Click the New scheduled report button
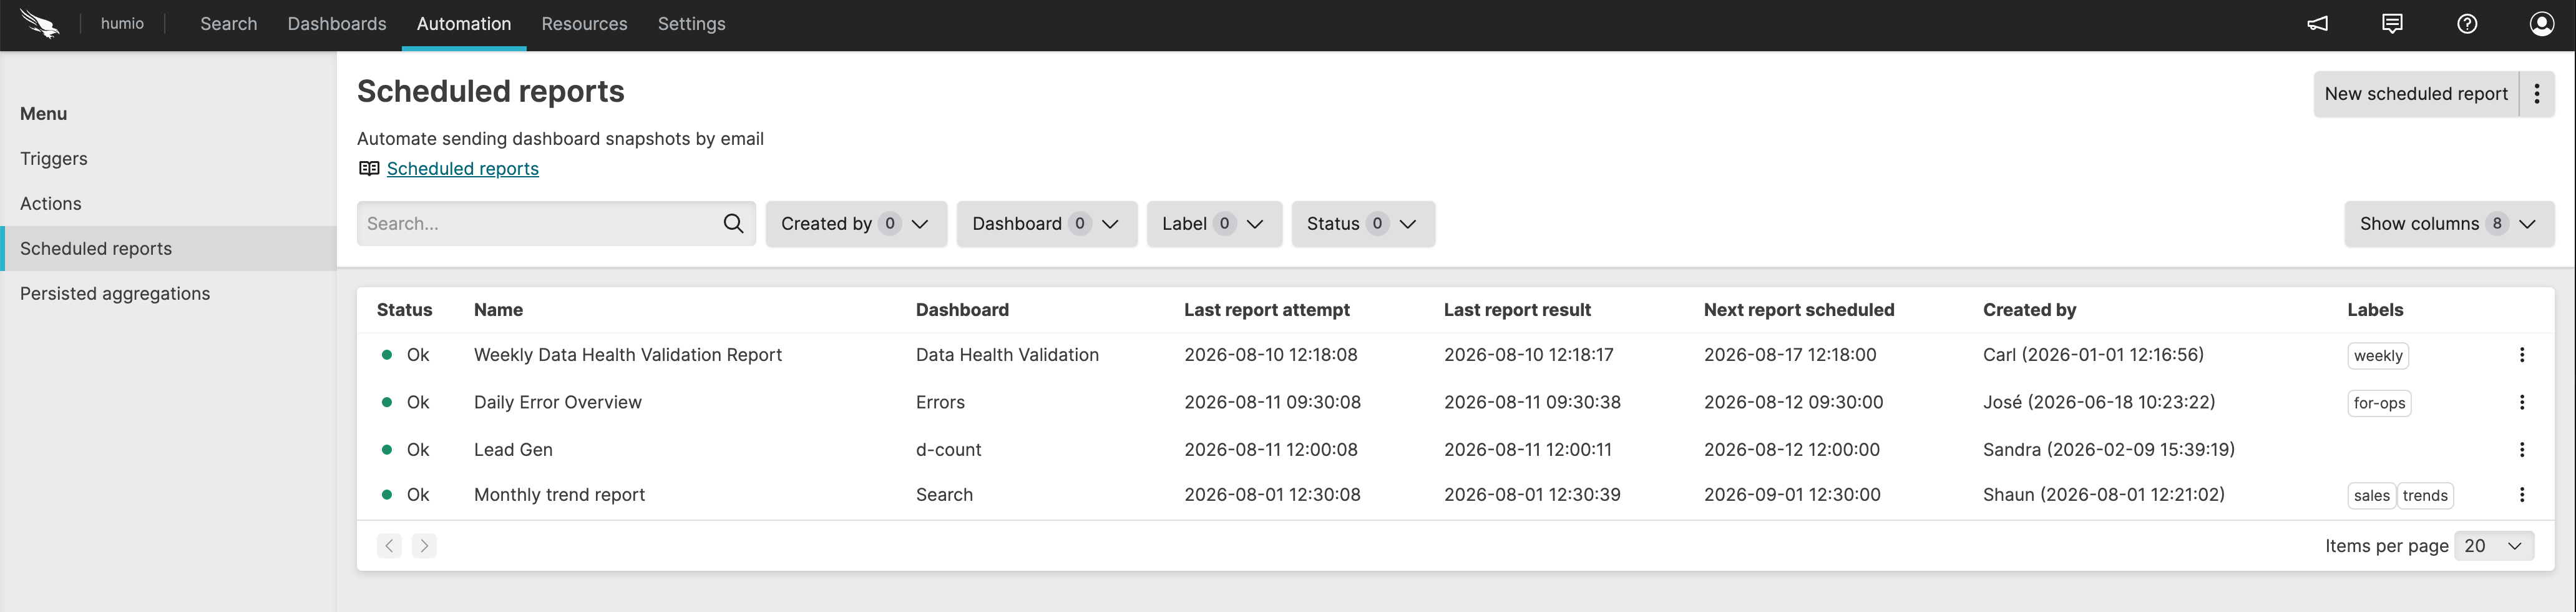Image resolution: width=2576 pixels, height=612 pixels. click(2416, 94)
